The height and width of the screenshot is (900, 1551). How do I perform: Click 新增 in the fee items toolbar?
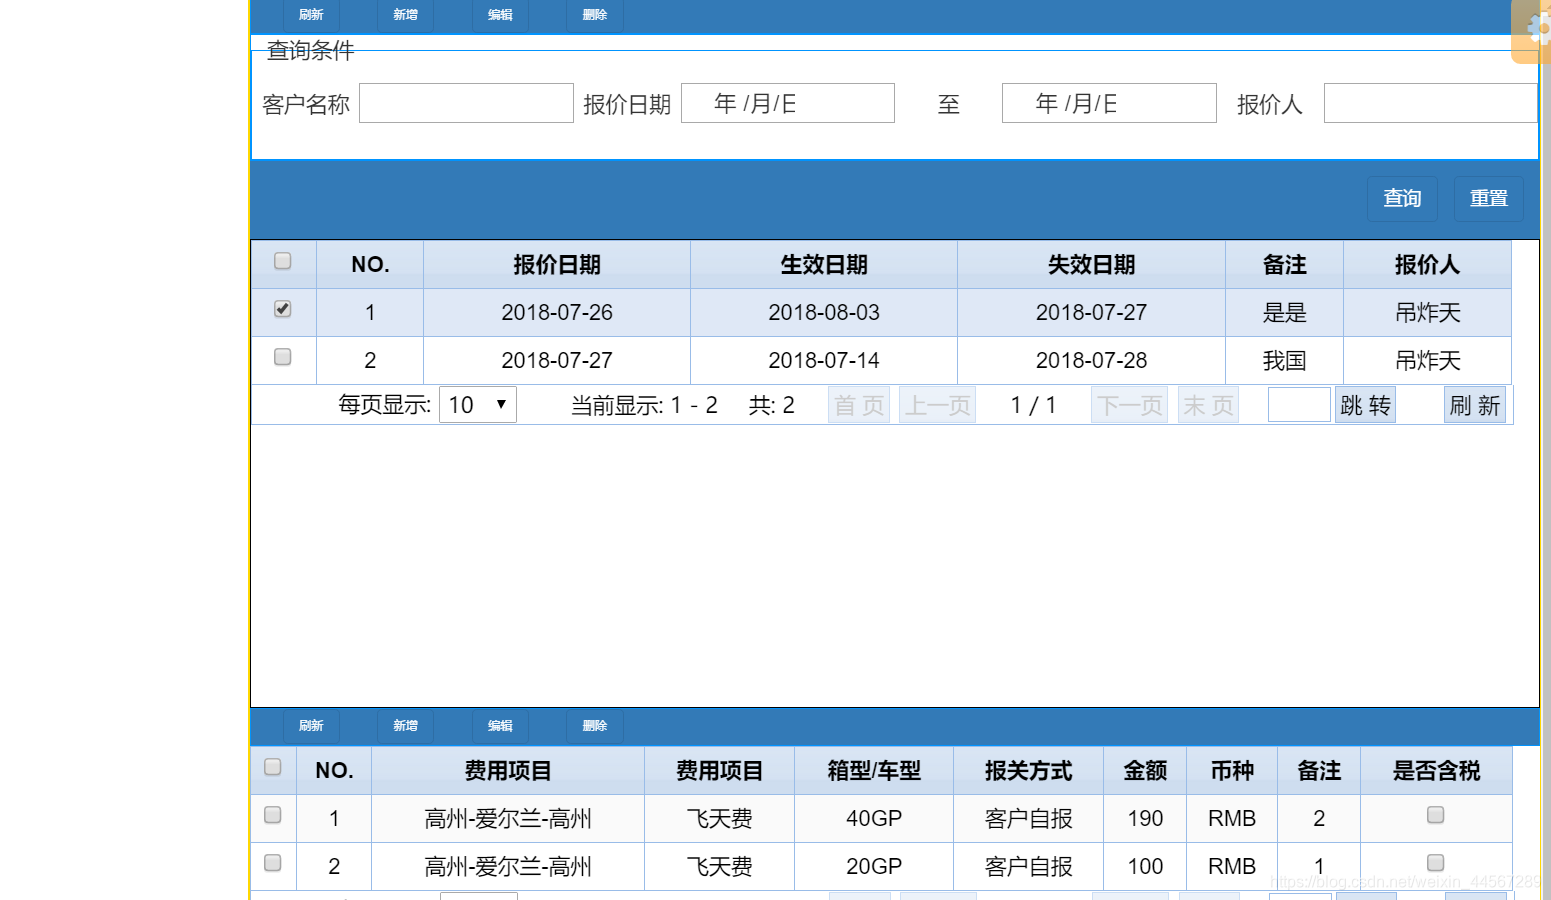click(x=405, y=726)
